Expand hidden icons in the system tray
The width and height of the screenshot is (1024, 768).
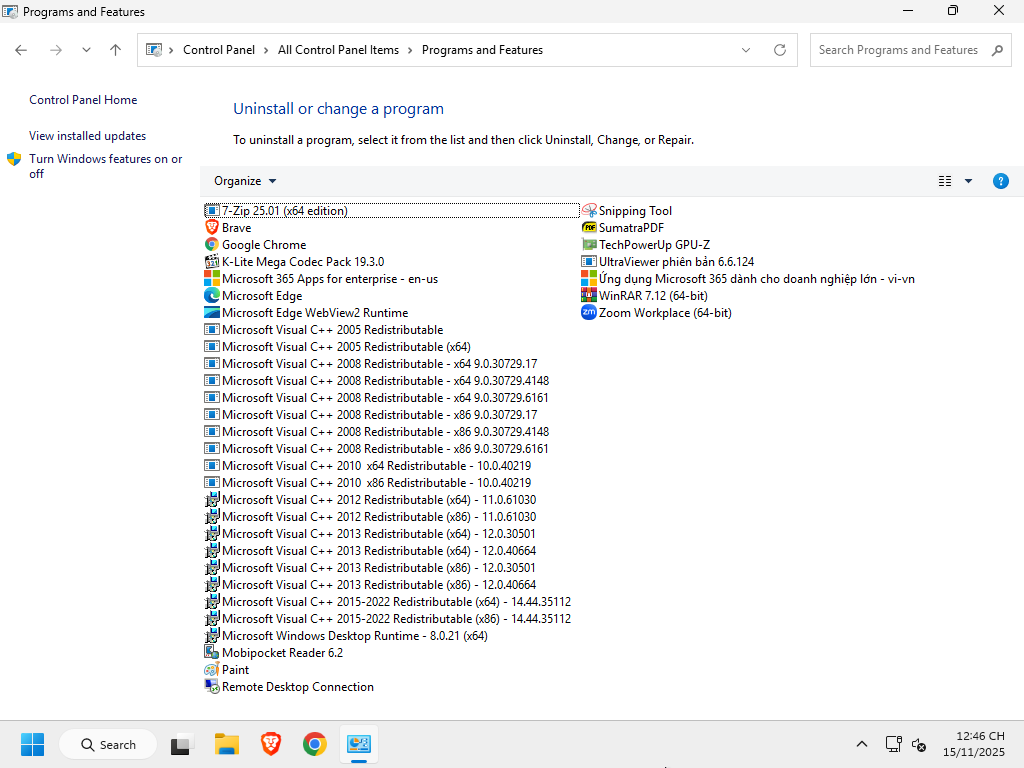click(x=862, y=744)
